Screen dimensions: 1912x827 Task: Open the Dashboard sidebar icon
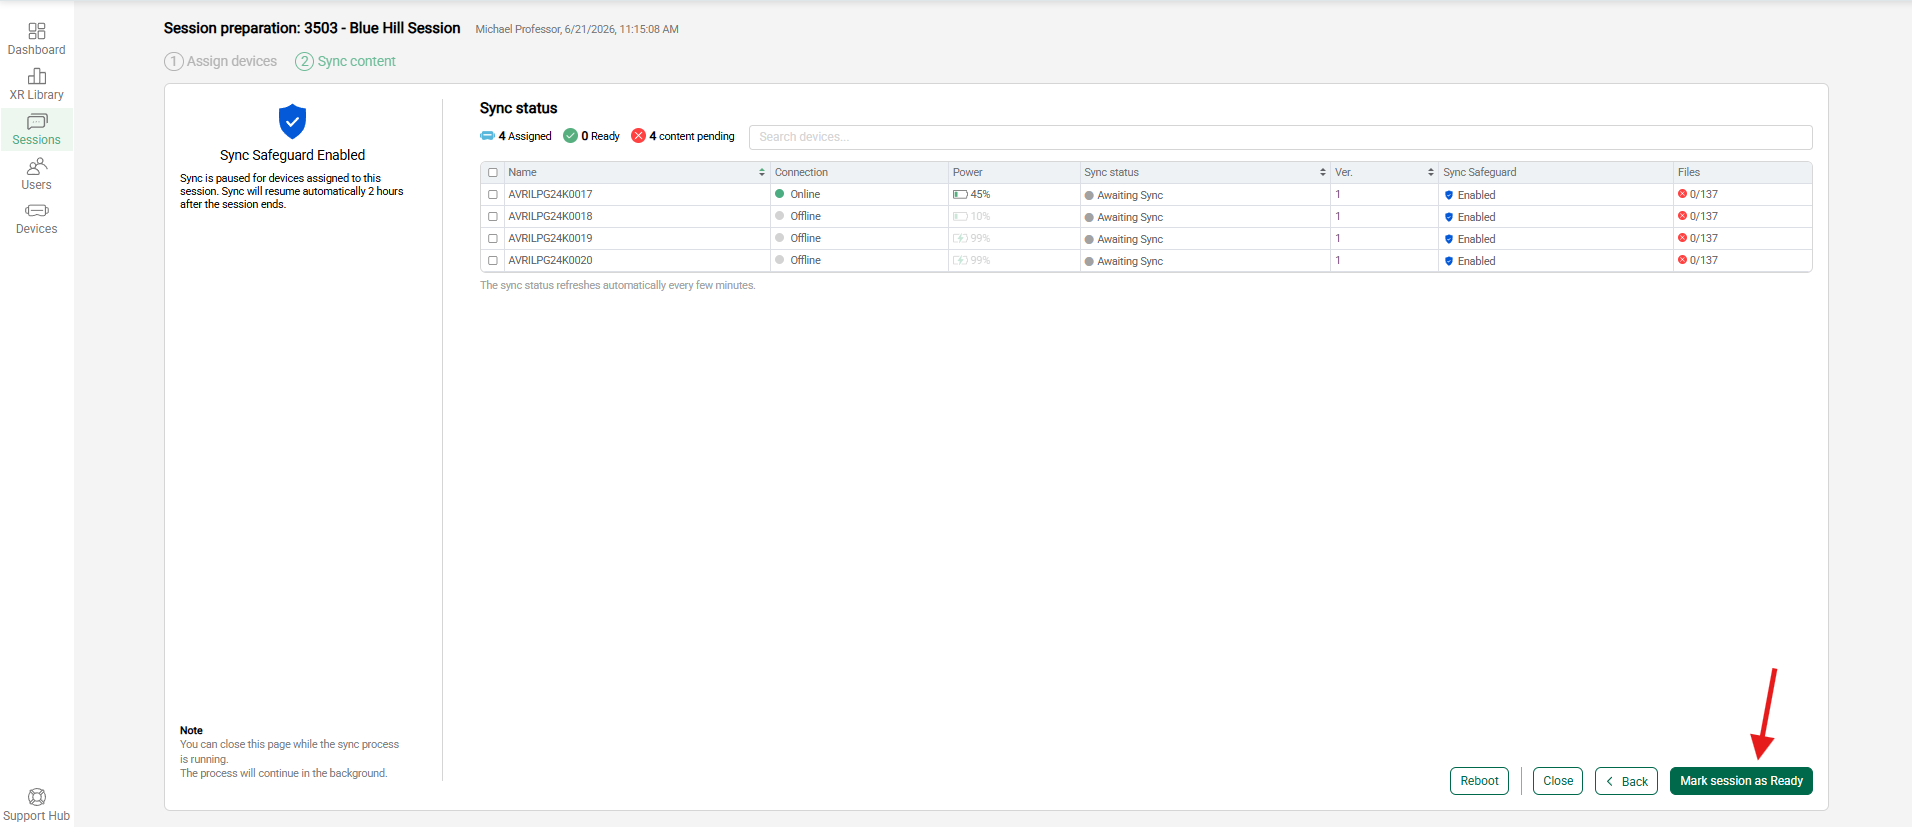pos(37,31)
